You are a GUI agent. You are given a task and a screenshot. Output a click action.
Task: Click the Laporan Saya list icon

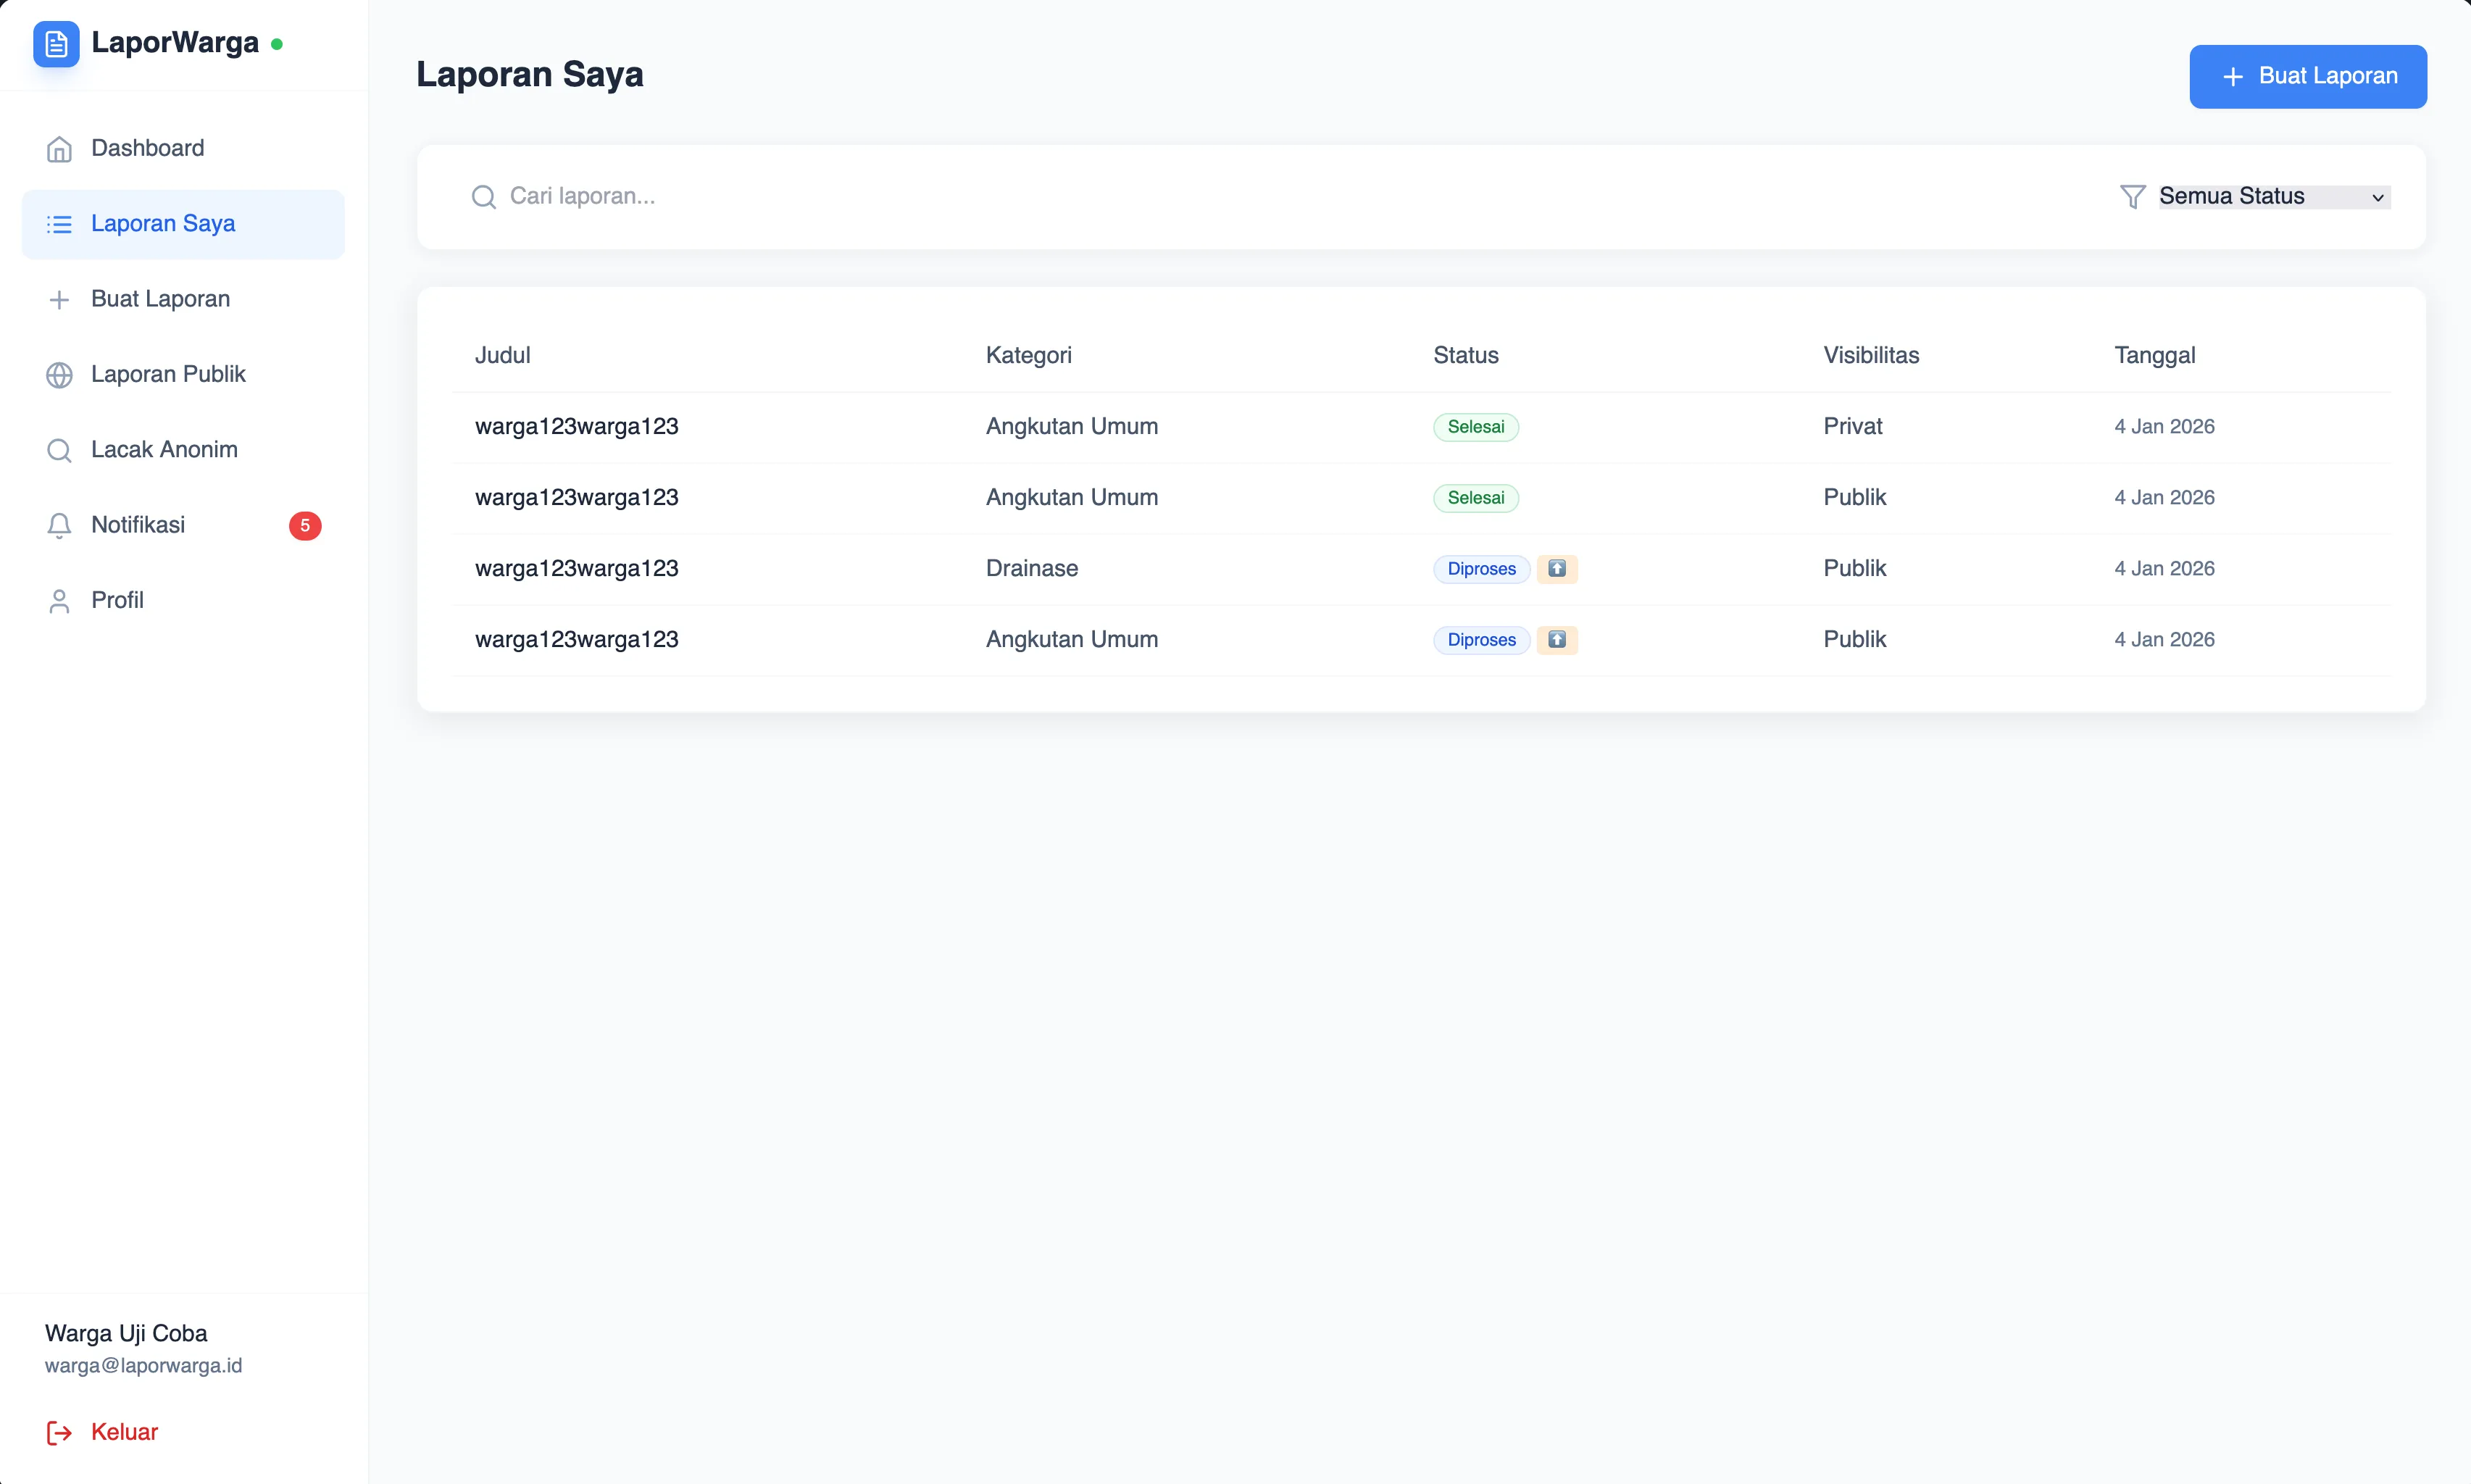pos(59,223)
